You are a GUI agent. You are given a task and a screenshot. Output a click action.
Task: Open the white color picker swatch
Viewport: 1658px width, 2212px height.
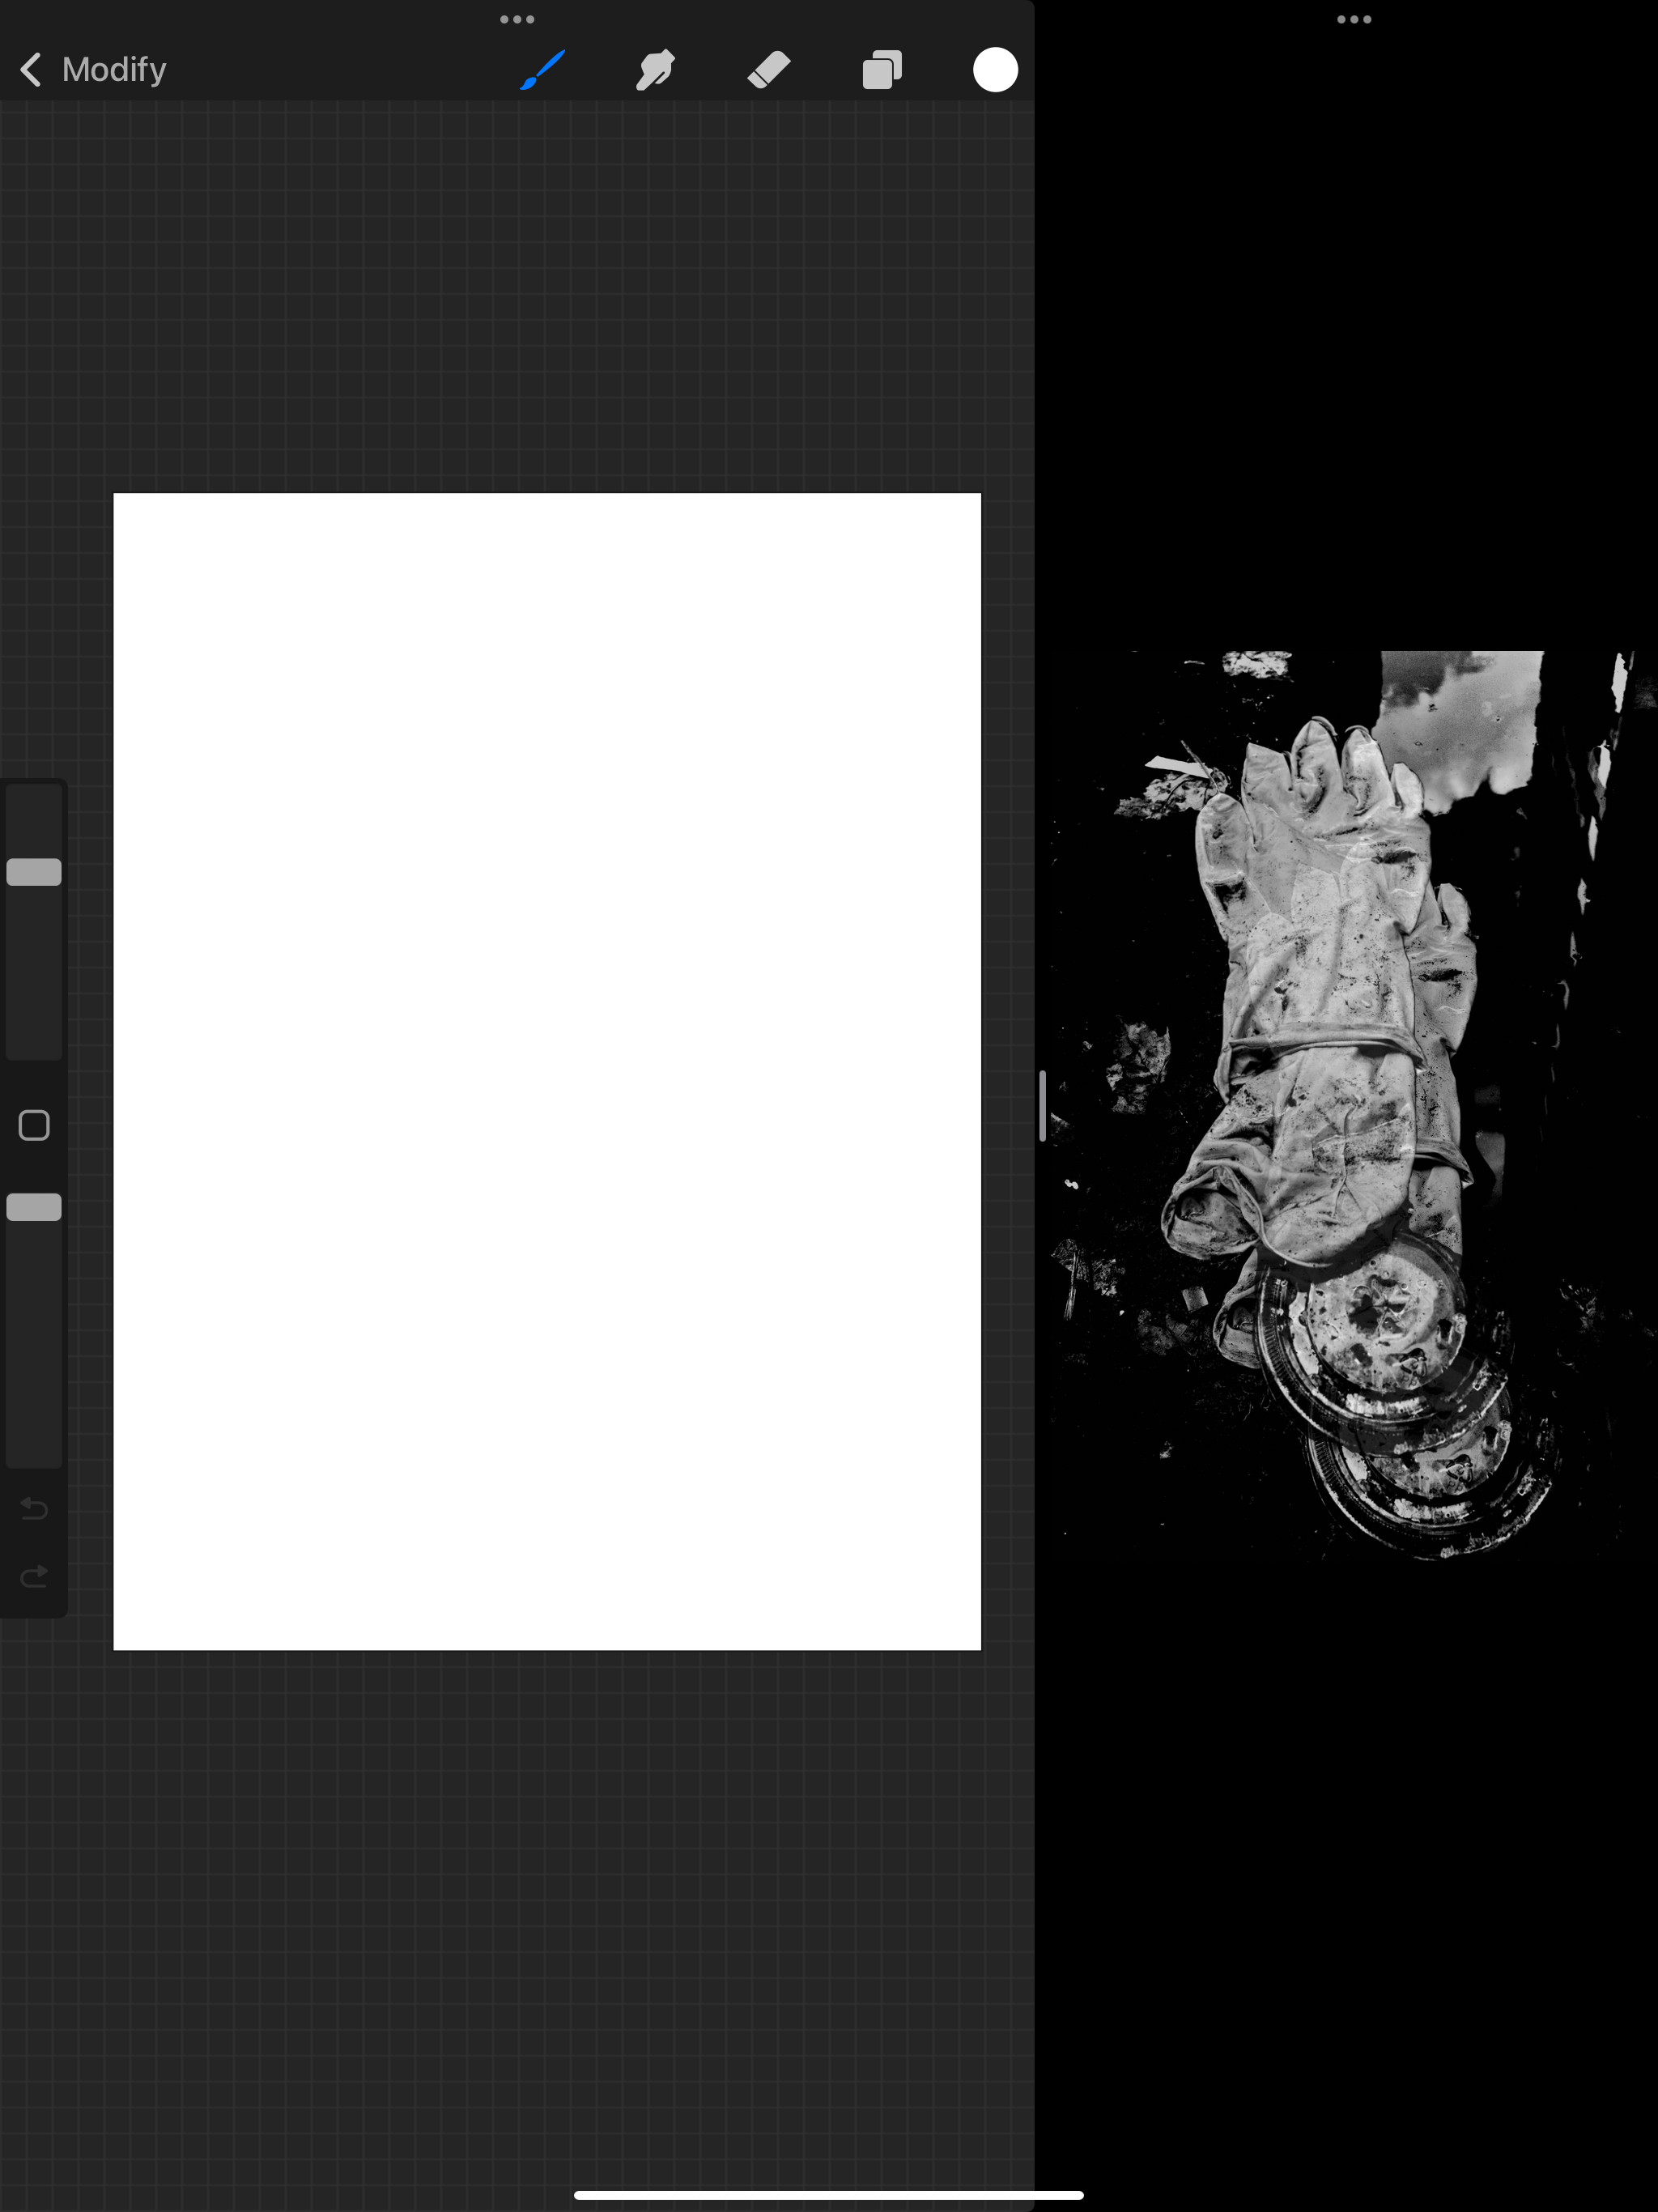[x=995, y=70]
